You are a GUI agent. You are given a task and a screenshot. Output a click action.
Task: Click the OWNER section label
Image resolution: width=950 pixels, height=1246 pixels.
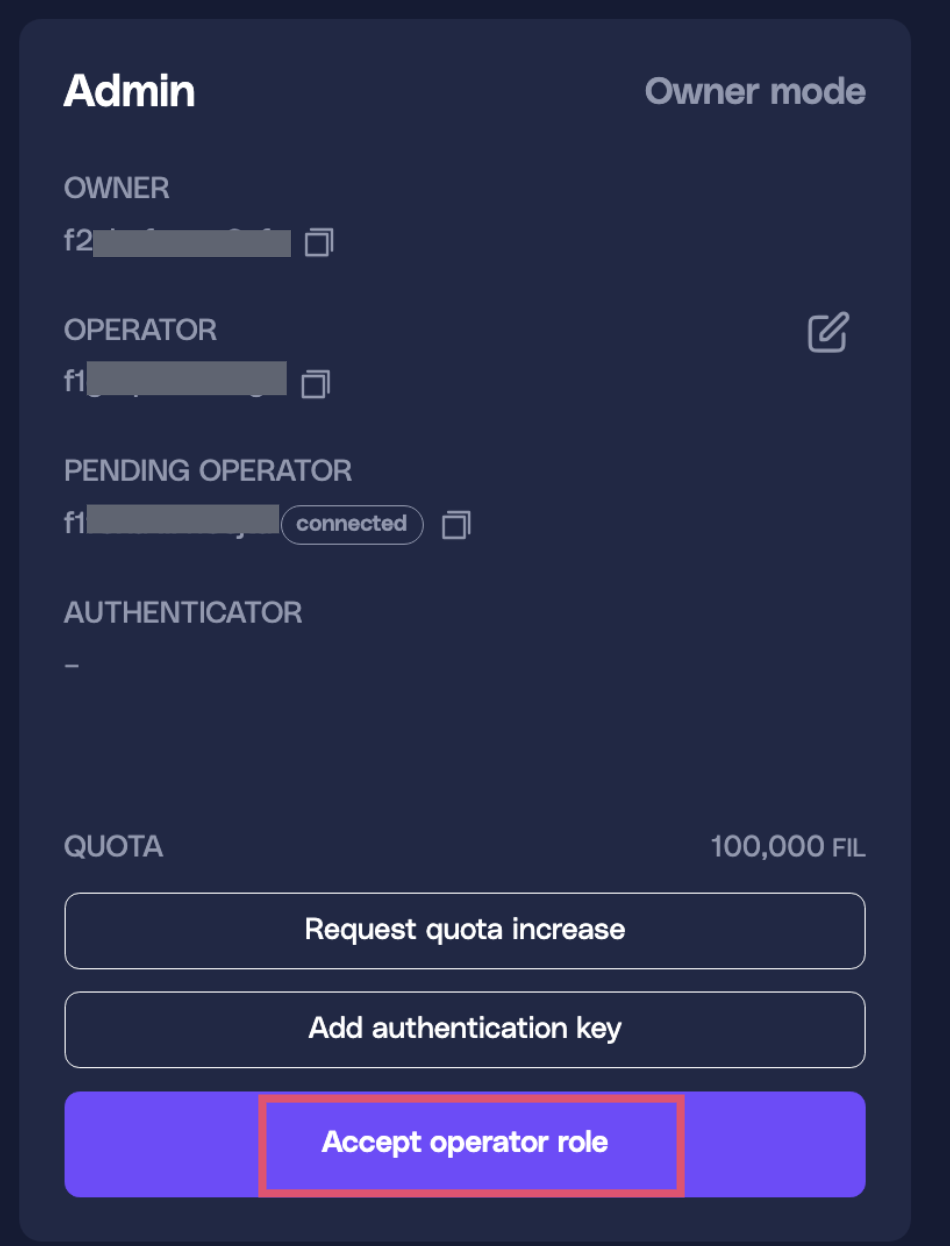coord(117,188)
